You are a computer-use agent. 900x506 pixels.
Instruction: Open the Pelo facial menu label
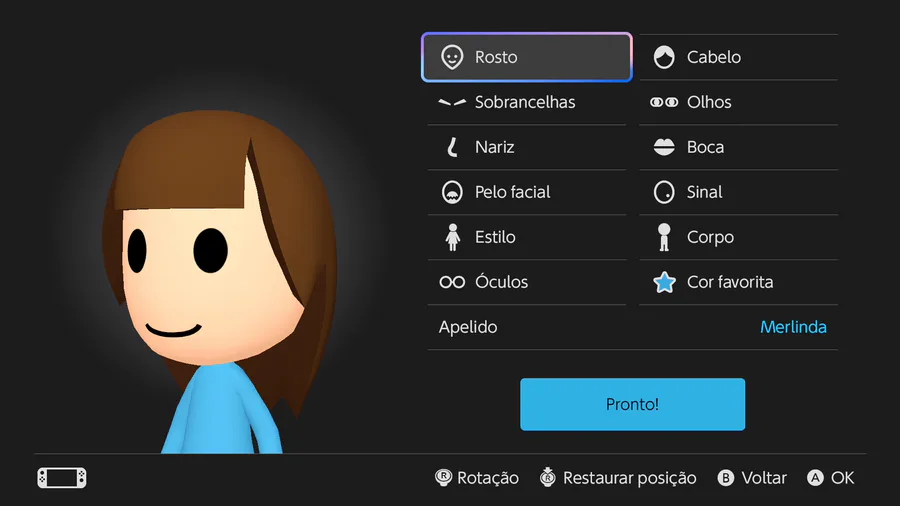coord(512,192)
